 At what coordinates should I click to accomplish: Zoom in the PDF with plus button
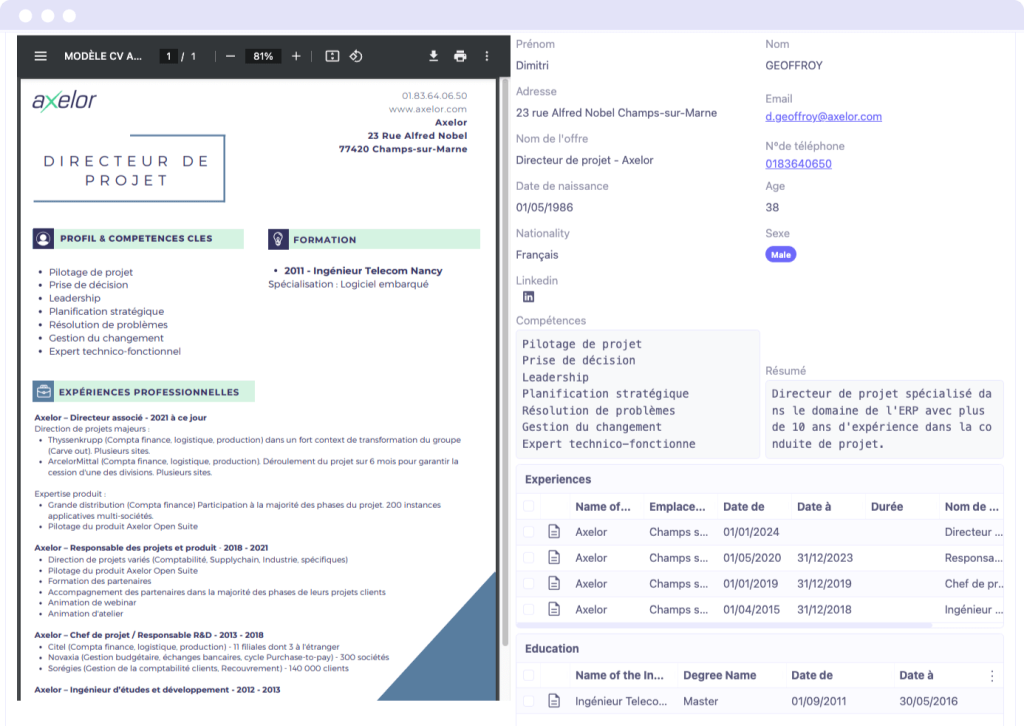click(x=296, y=56)
